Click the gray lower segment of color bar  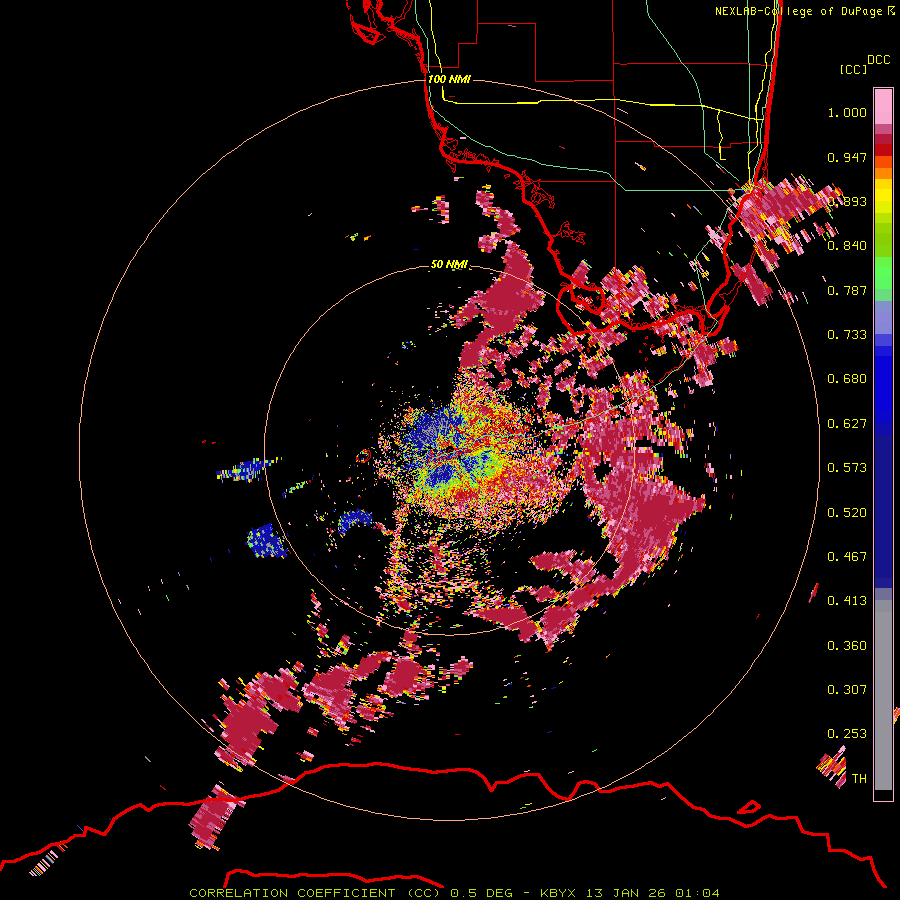tap(883, 695)
